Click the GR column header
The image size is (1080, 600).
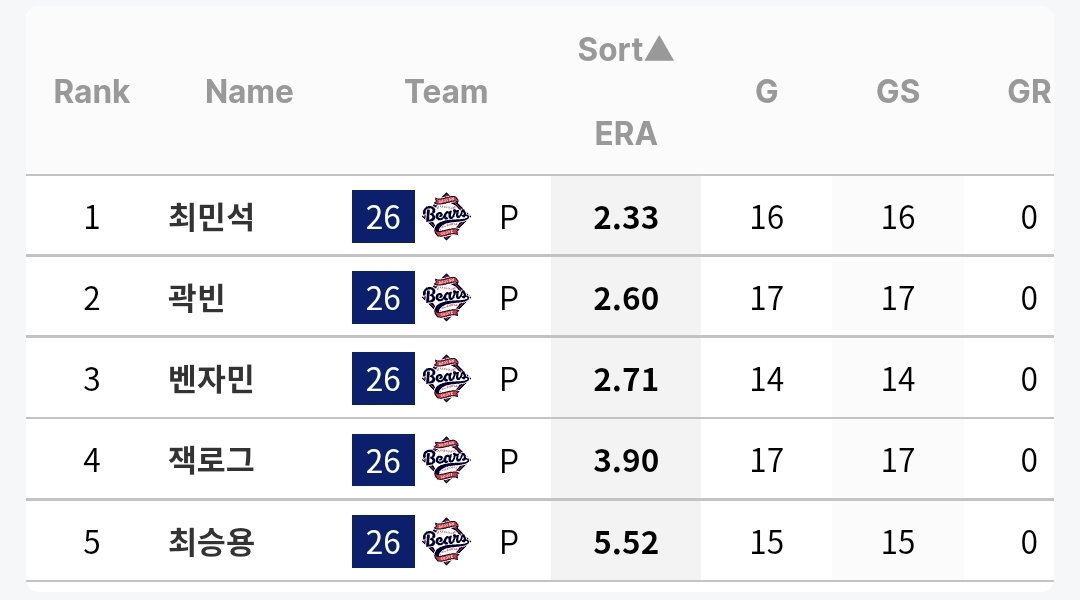(x=1029, y=91)
